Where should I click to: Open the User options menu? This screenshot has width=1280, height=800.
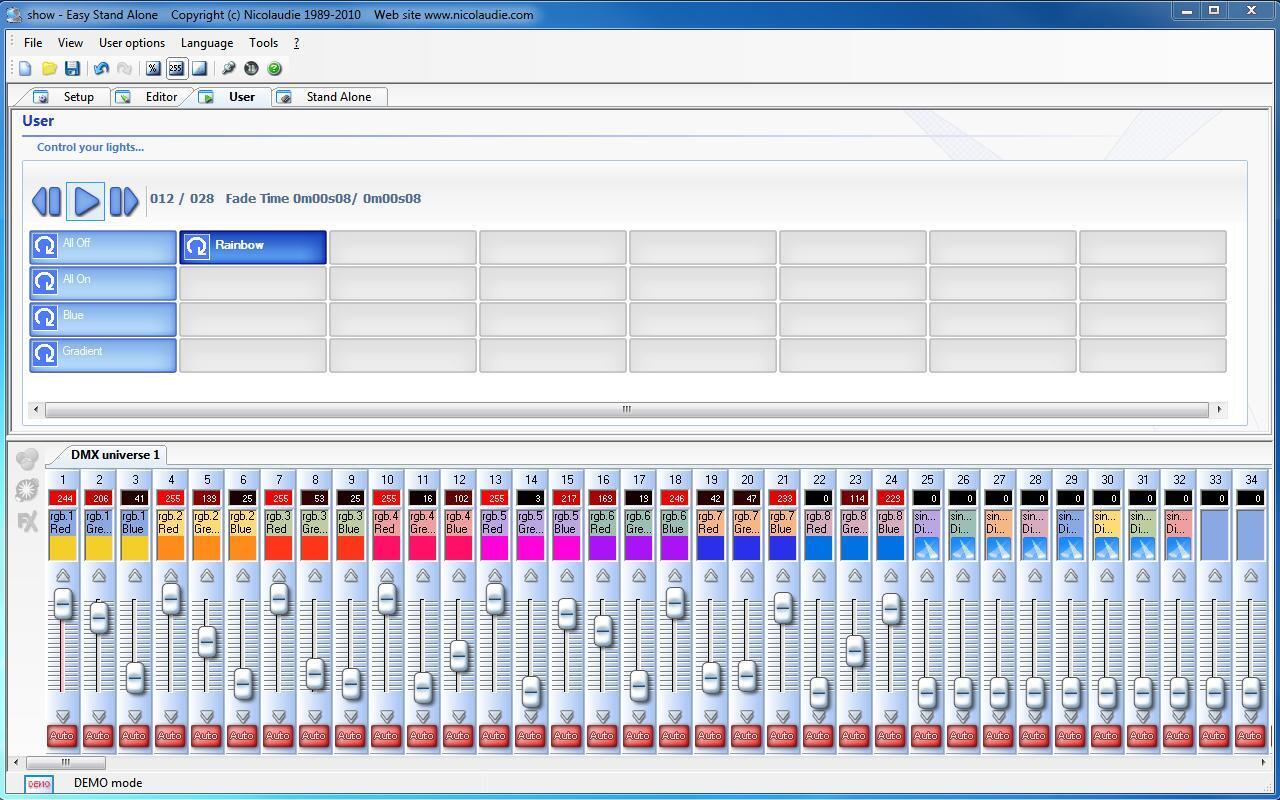pos(132,43)
